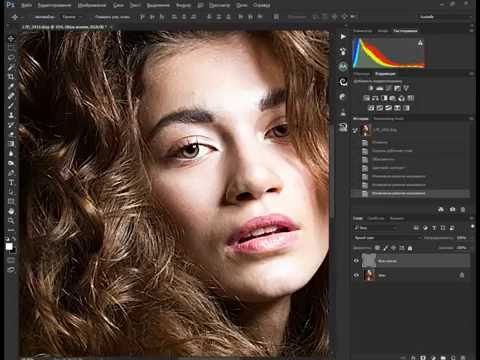Click the history snapshot thumbnail

click(366, 130)
